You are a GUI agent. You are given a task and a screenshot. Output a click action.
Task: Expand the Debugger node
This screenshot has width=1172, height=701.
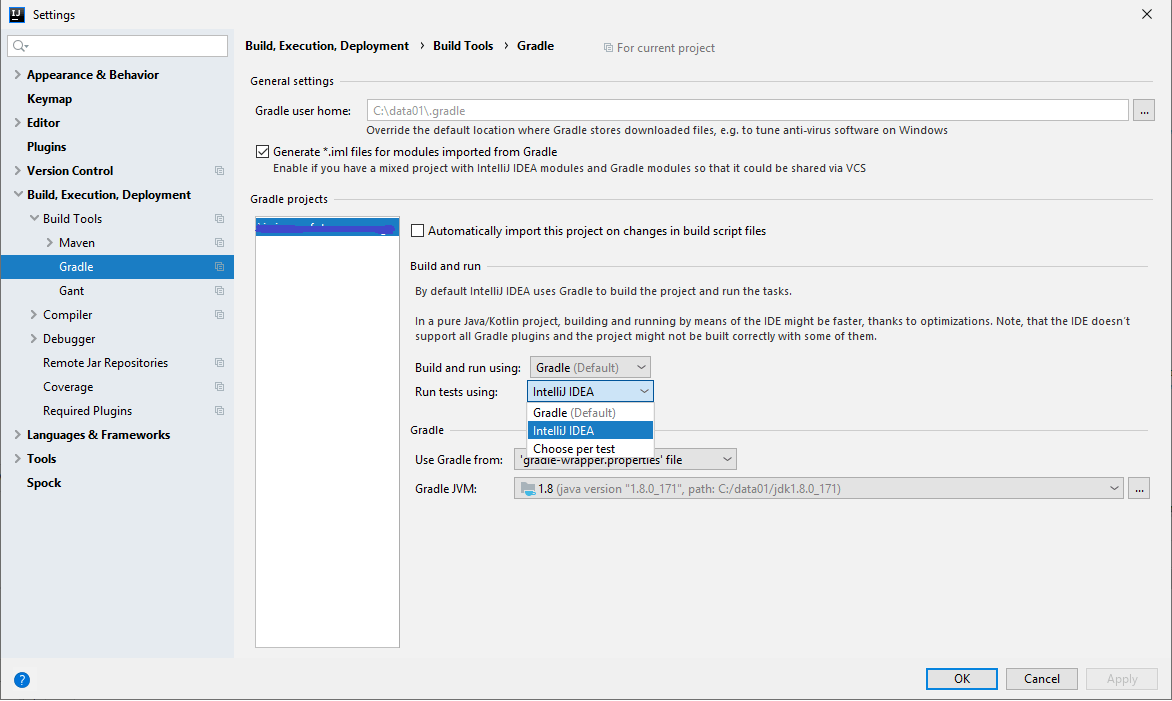(34, 339)
